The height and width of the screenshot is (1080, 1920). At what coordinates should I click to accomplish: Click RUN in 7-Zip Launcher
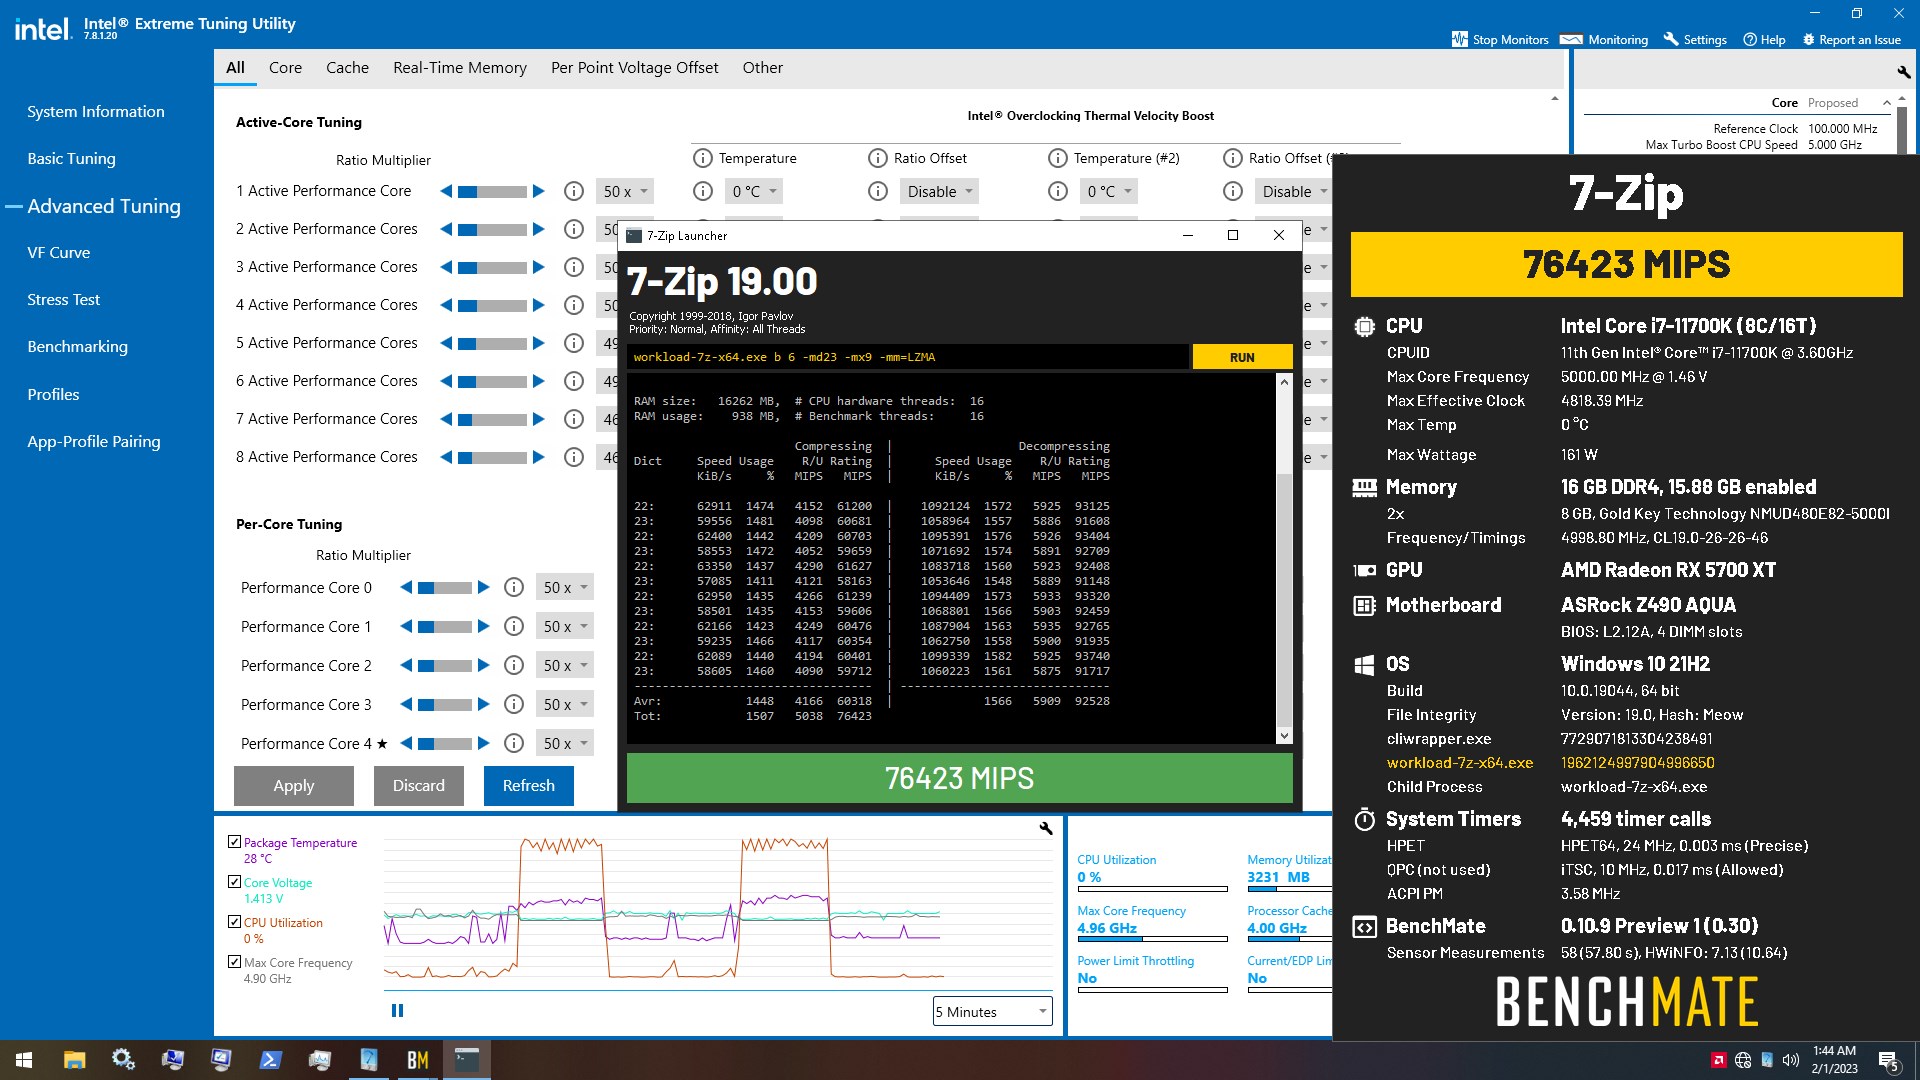[1242, 357]
